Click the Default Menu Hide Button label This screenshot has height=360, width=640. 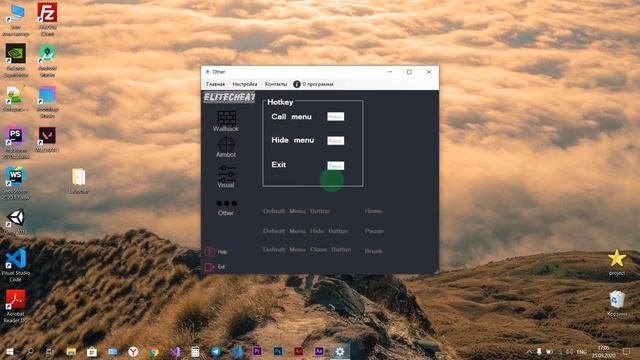pyautogui.click(x=306, y=231)
